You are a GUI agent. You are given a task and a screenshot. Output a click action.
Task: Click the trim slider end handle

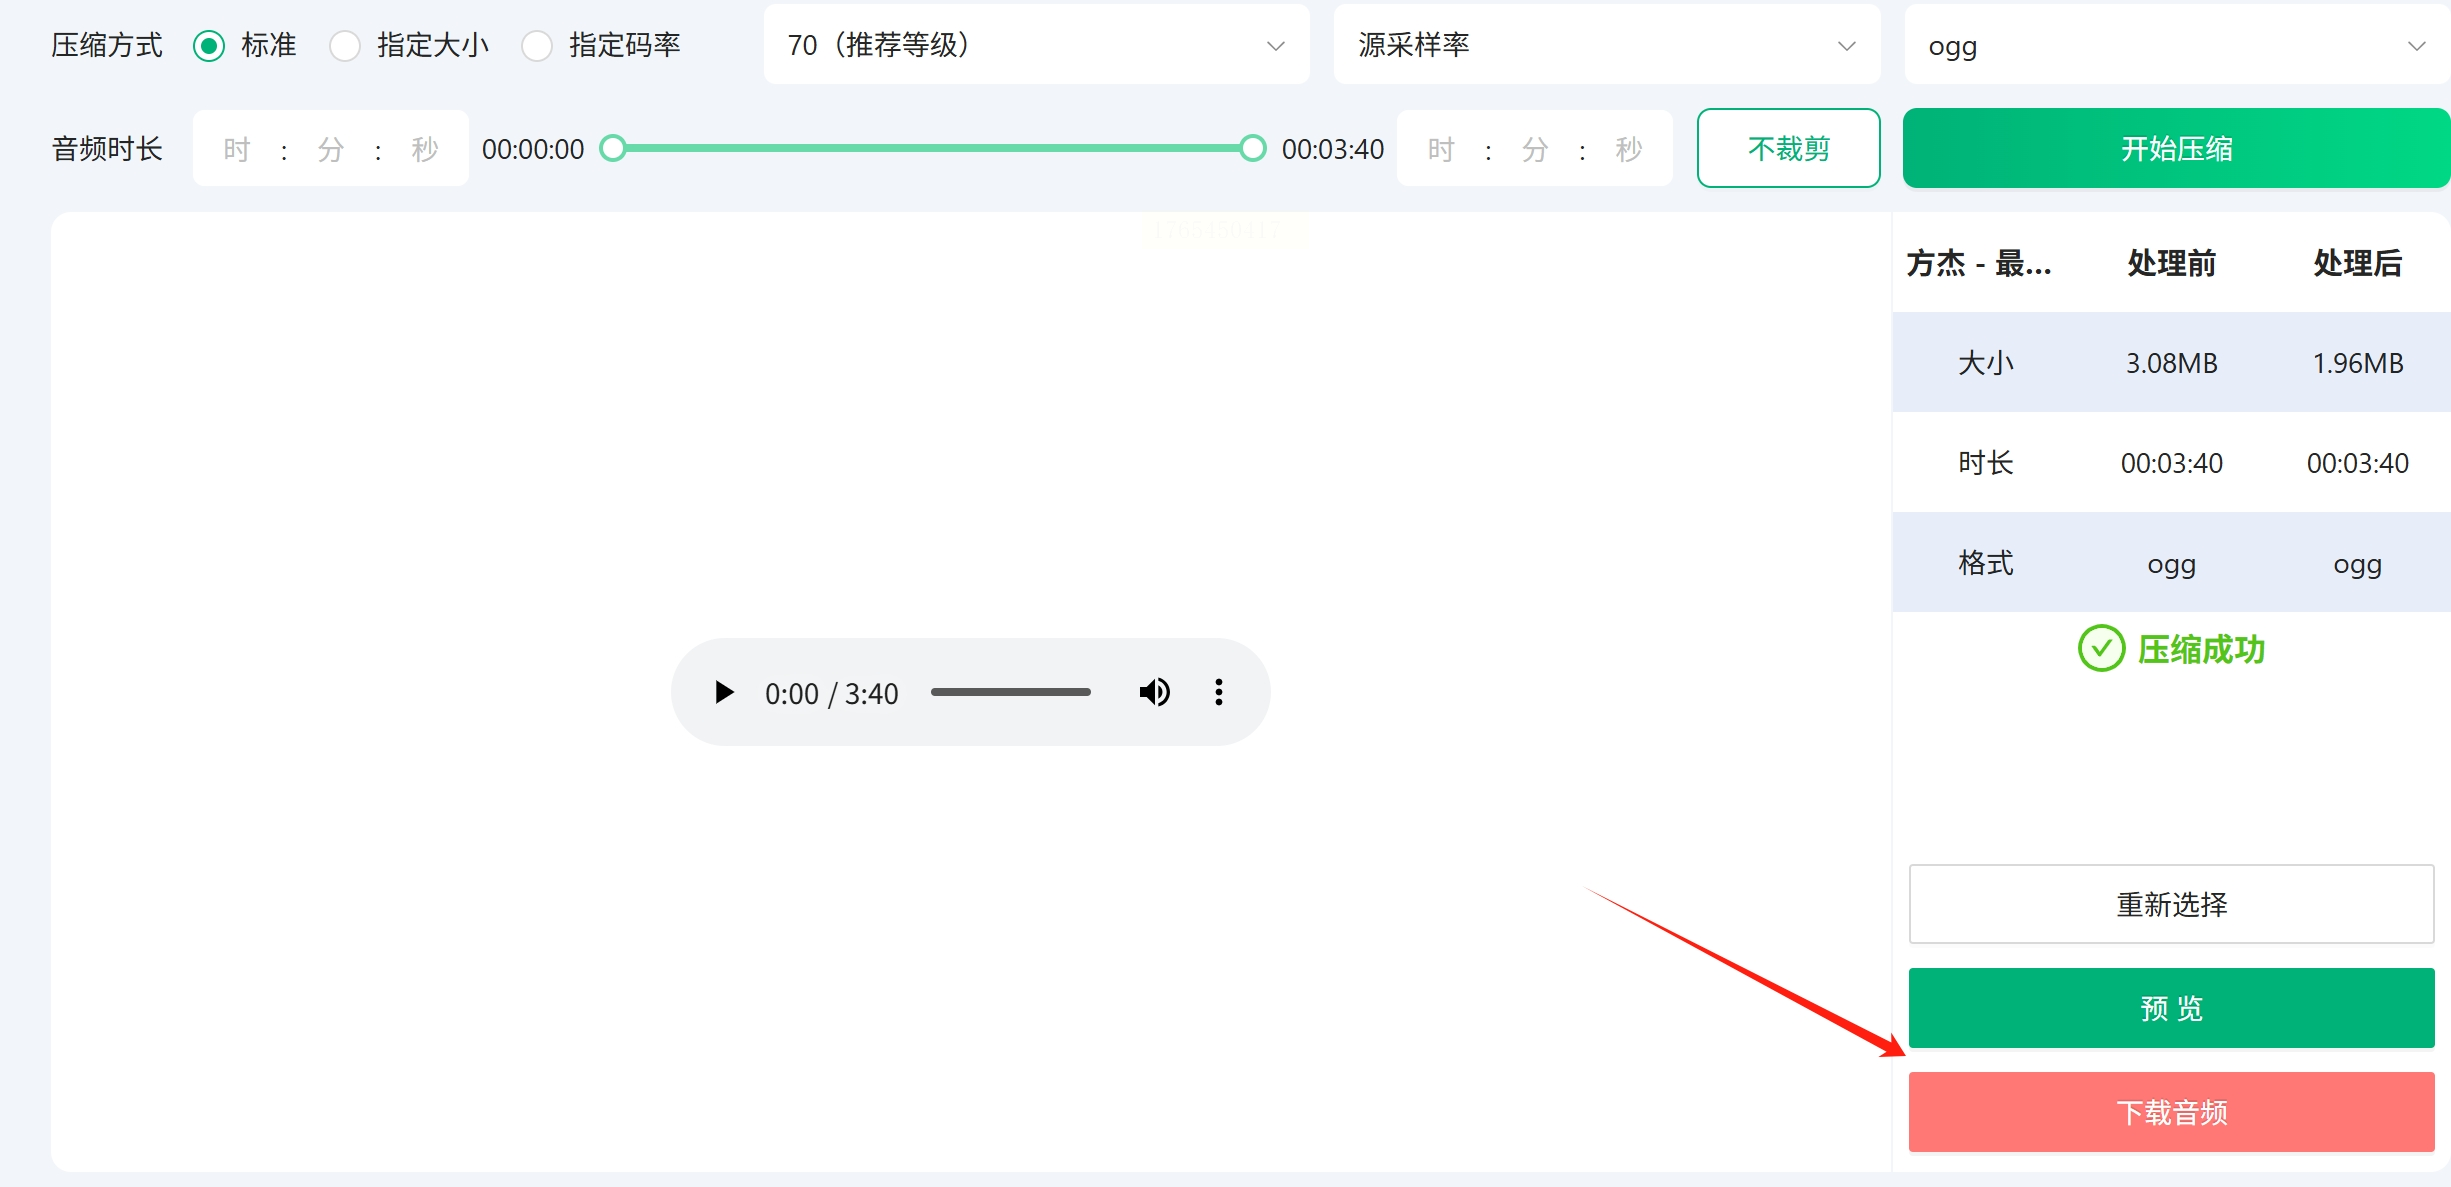[1252, 149]
